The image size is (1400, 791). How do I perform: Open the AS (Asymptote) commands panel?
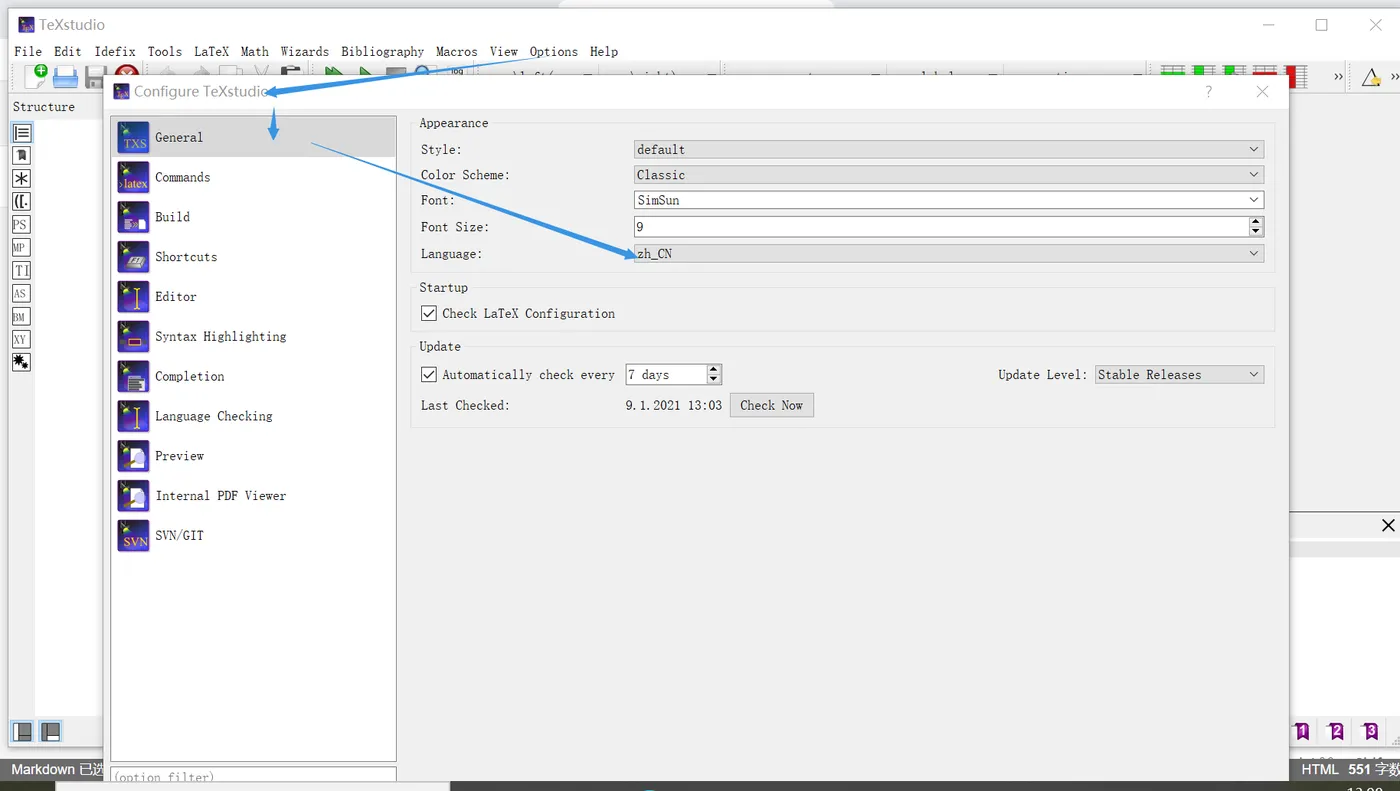21,294
